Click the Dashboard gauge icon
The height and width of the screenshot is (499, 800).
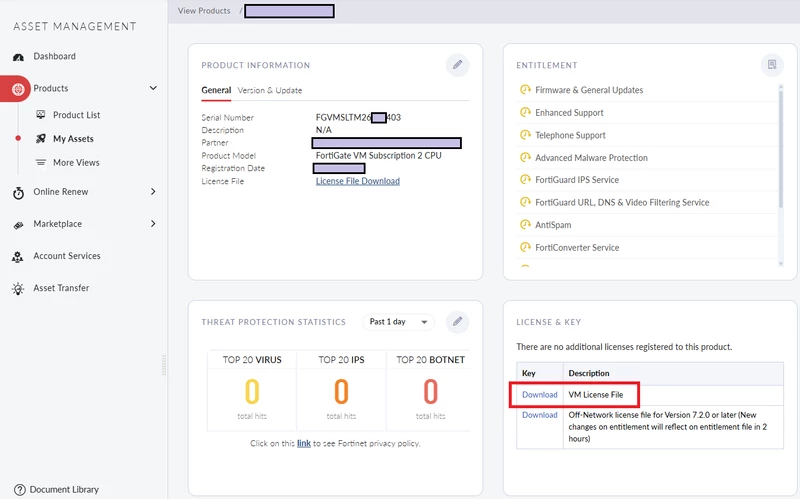tap(18, 57)
